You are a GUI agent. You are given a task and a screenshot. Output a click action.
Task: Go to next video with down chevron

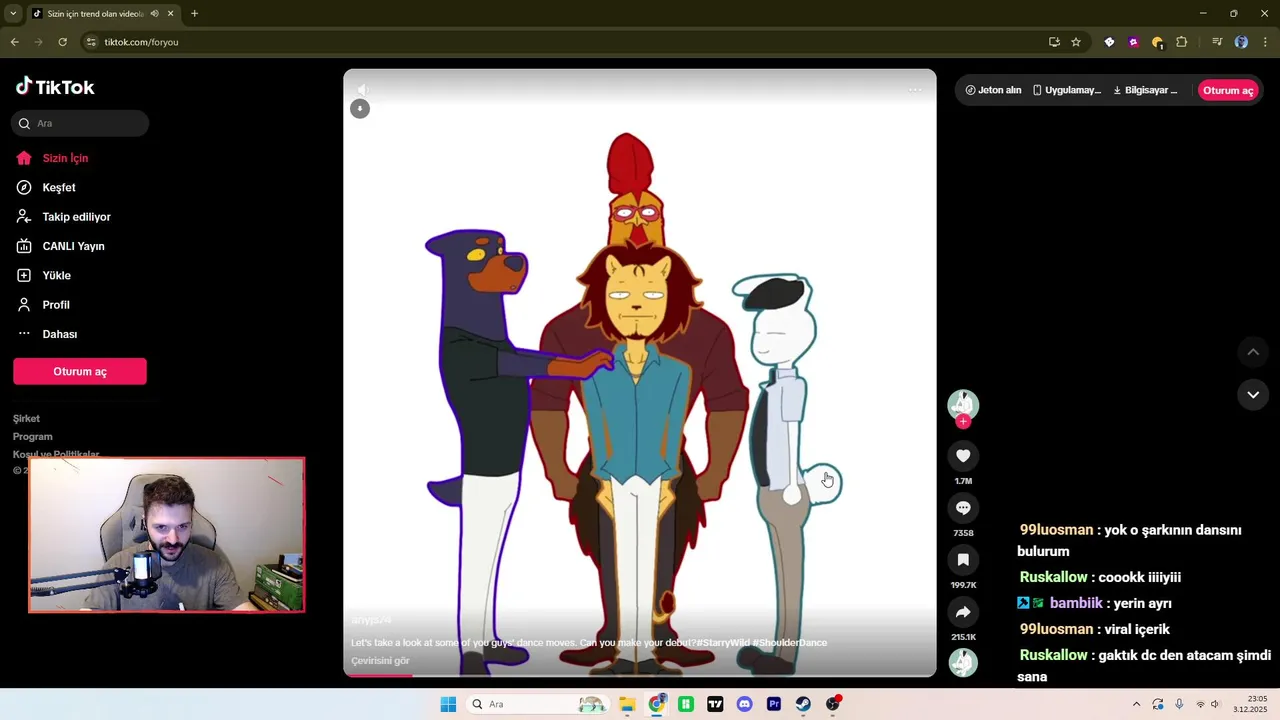tap(1253, 394)
